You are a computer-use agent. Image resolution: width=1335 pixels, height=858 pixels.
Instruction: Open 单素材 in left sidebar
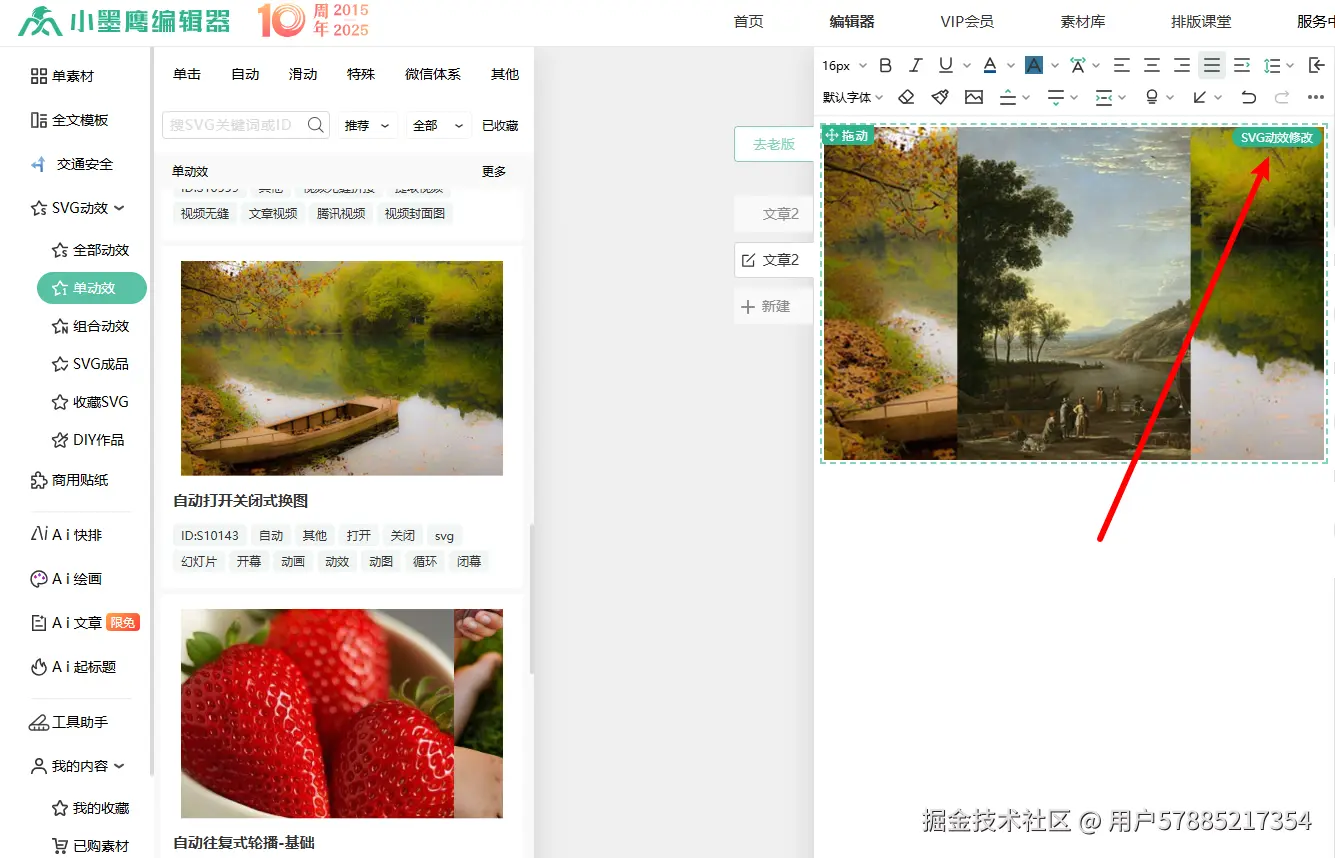(62, 76)
